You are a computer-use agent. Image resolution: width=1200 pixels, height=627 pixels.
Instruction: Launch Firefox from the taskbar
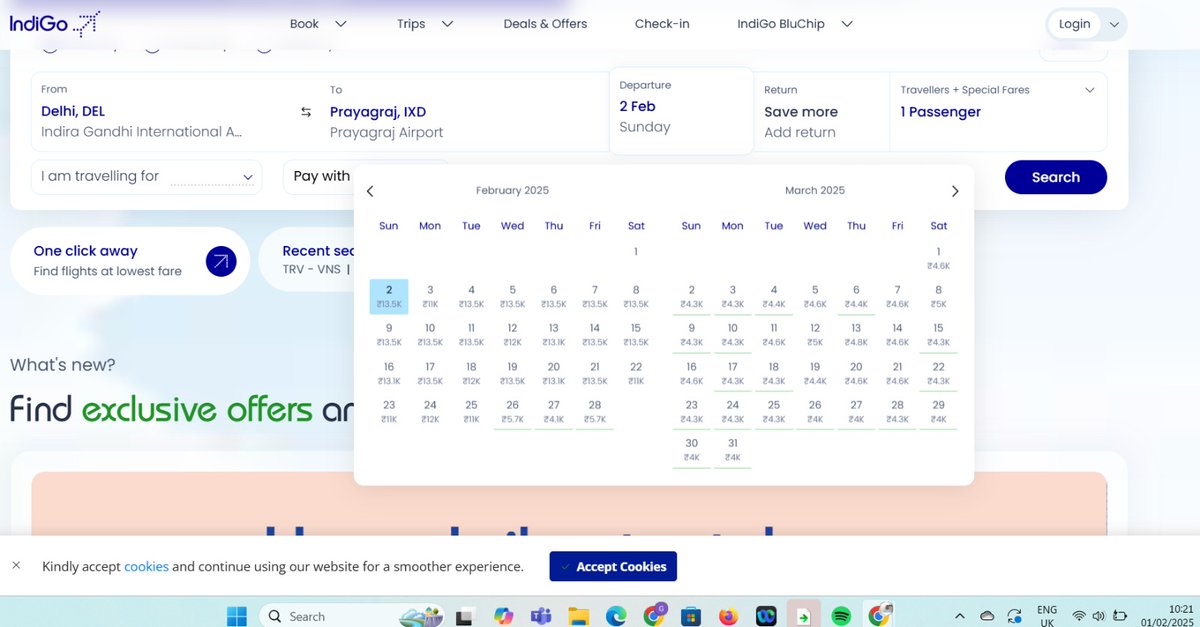pyautogui.click(x=728, y=616)
